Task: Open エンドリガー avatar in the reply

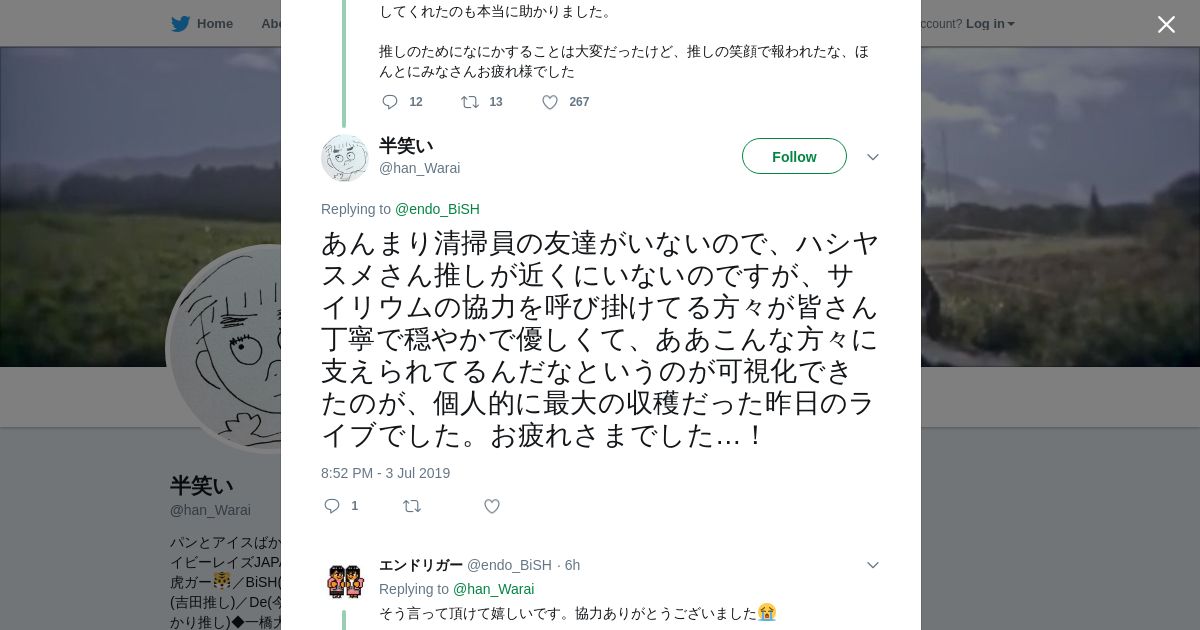Action: 345,581
